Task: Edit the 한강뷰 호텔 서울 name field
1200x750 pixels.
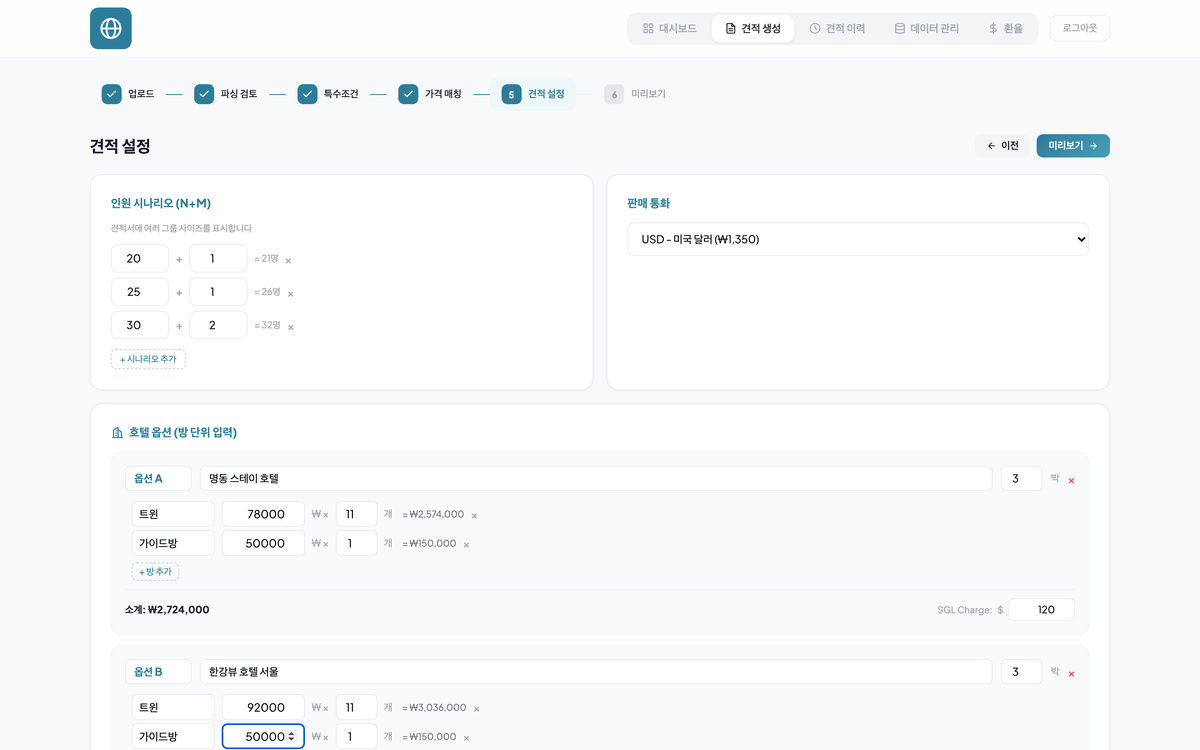Action: tap(596, 671)
